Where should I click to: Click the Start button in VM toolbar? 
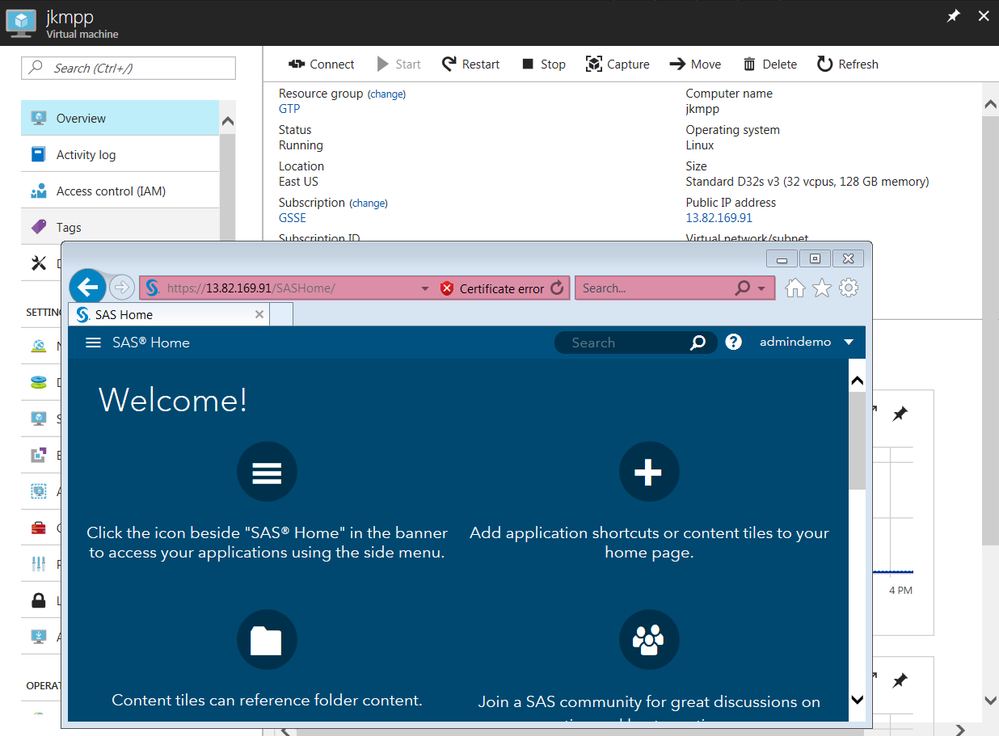(x=399, y=64)
